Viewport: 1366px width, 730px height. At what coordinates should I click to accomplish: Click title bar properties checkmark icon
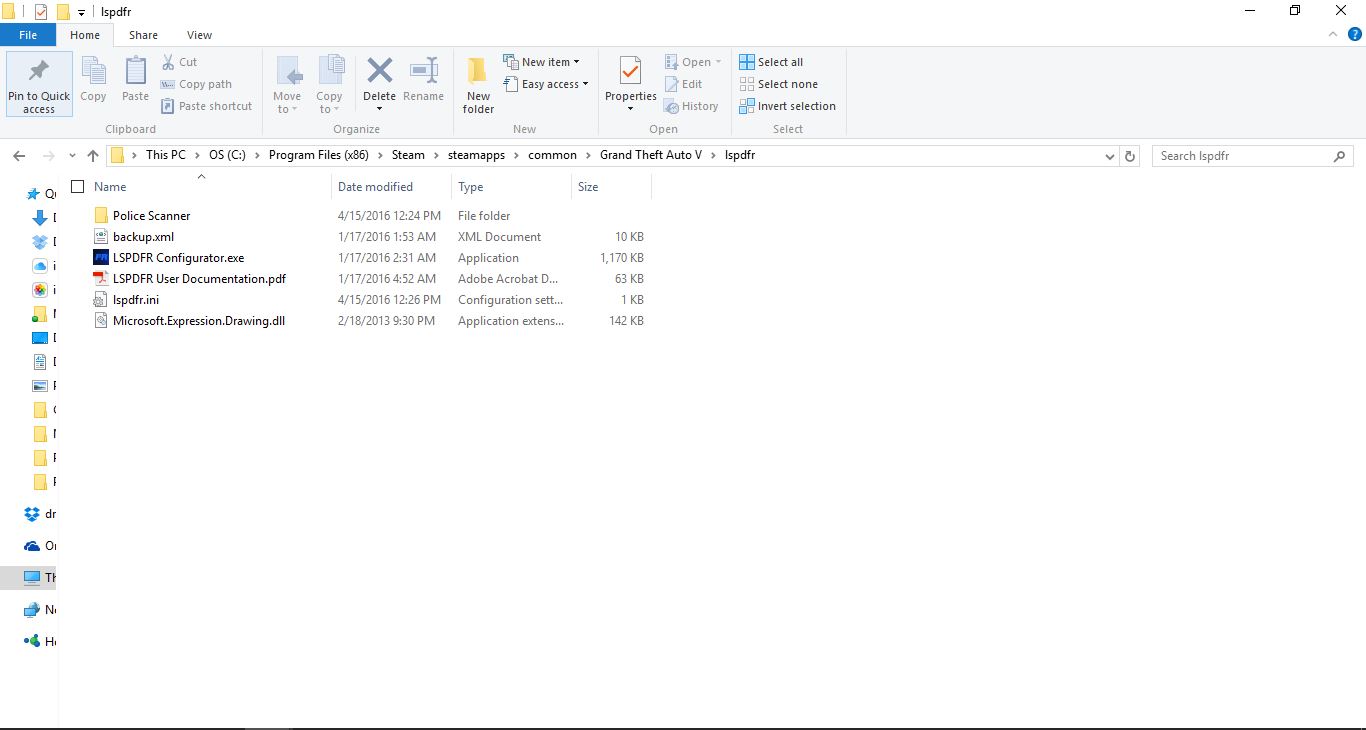(41, 12)
